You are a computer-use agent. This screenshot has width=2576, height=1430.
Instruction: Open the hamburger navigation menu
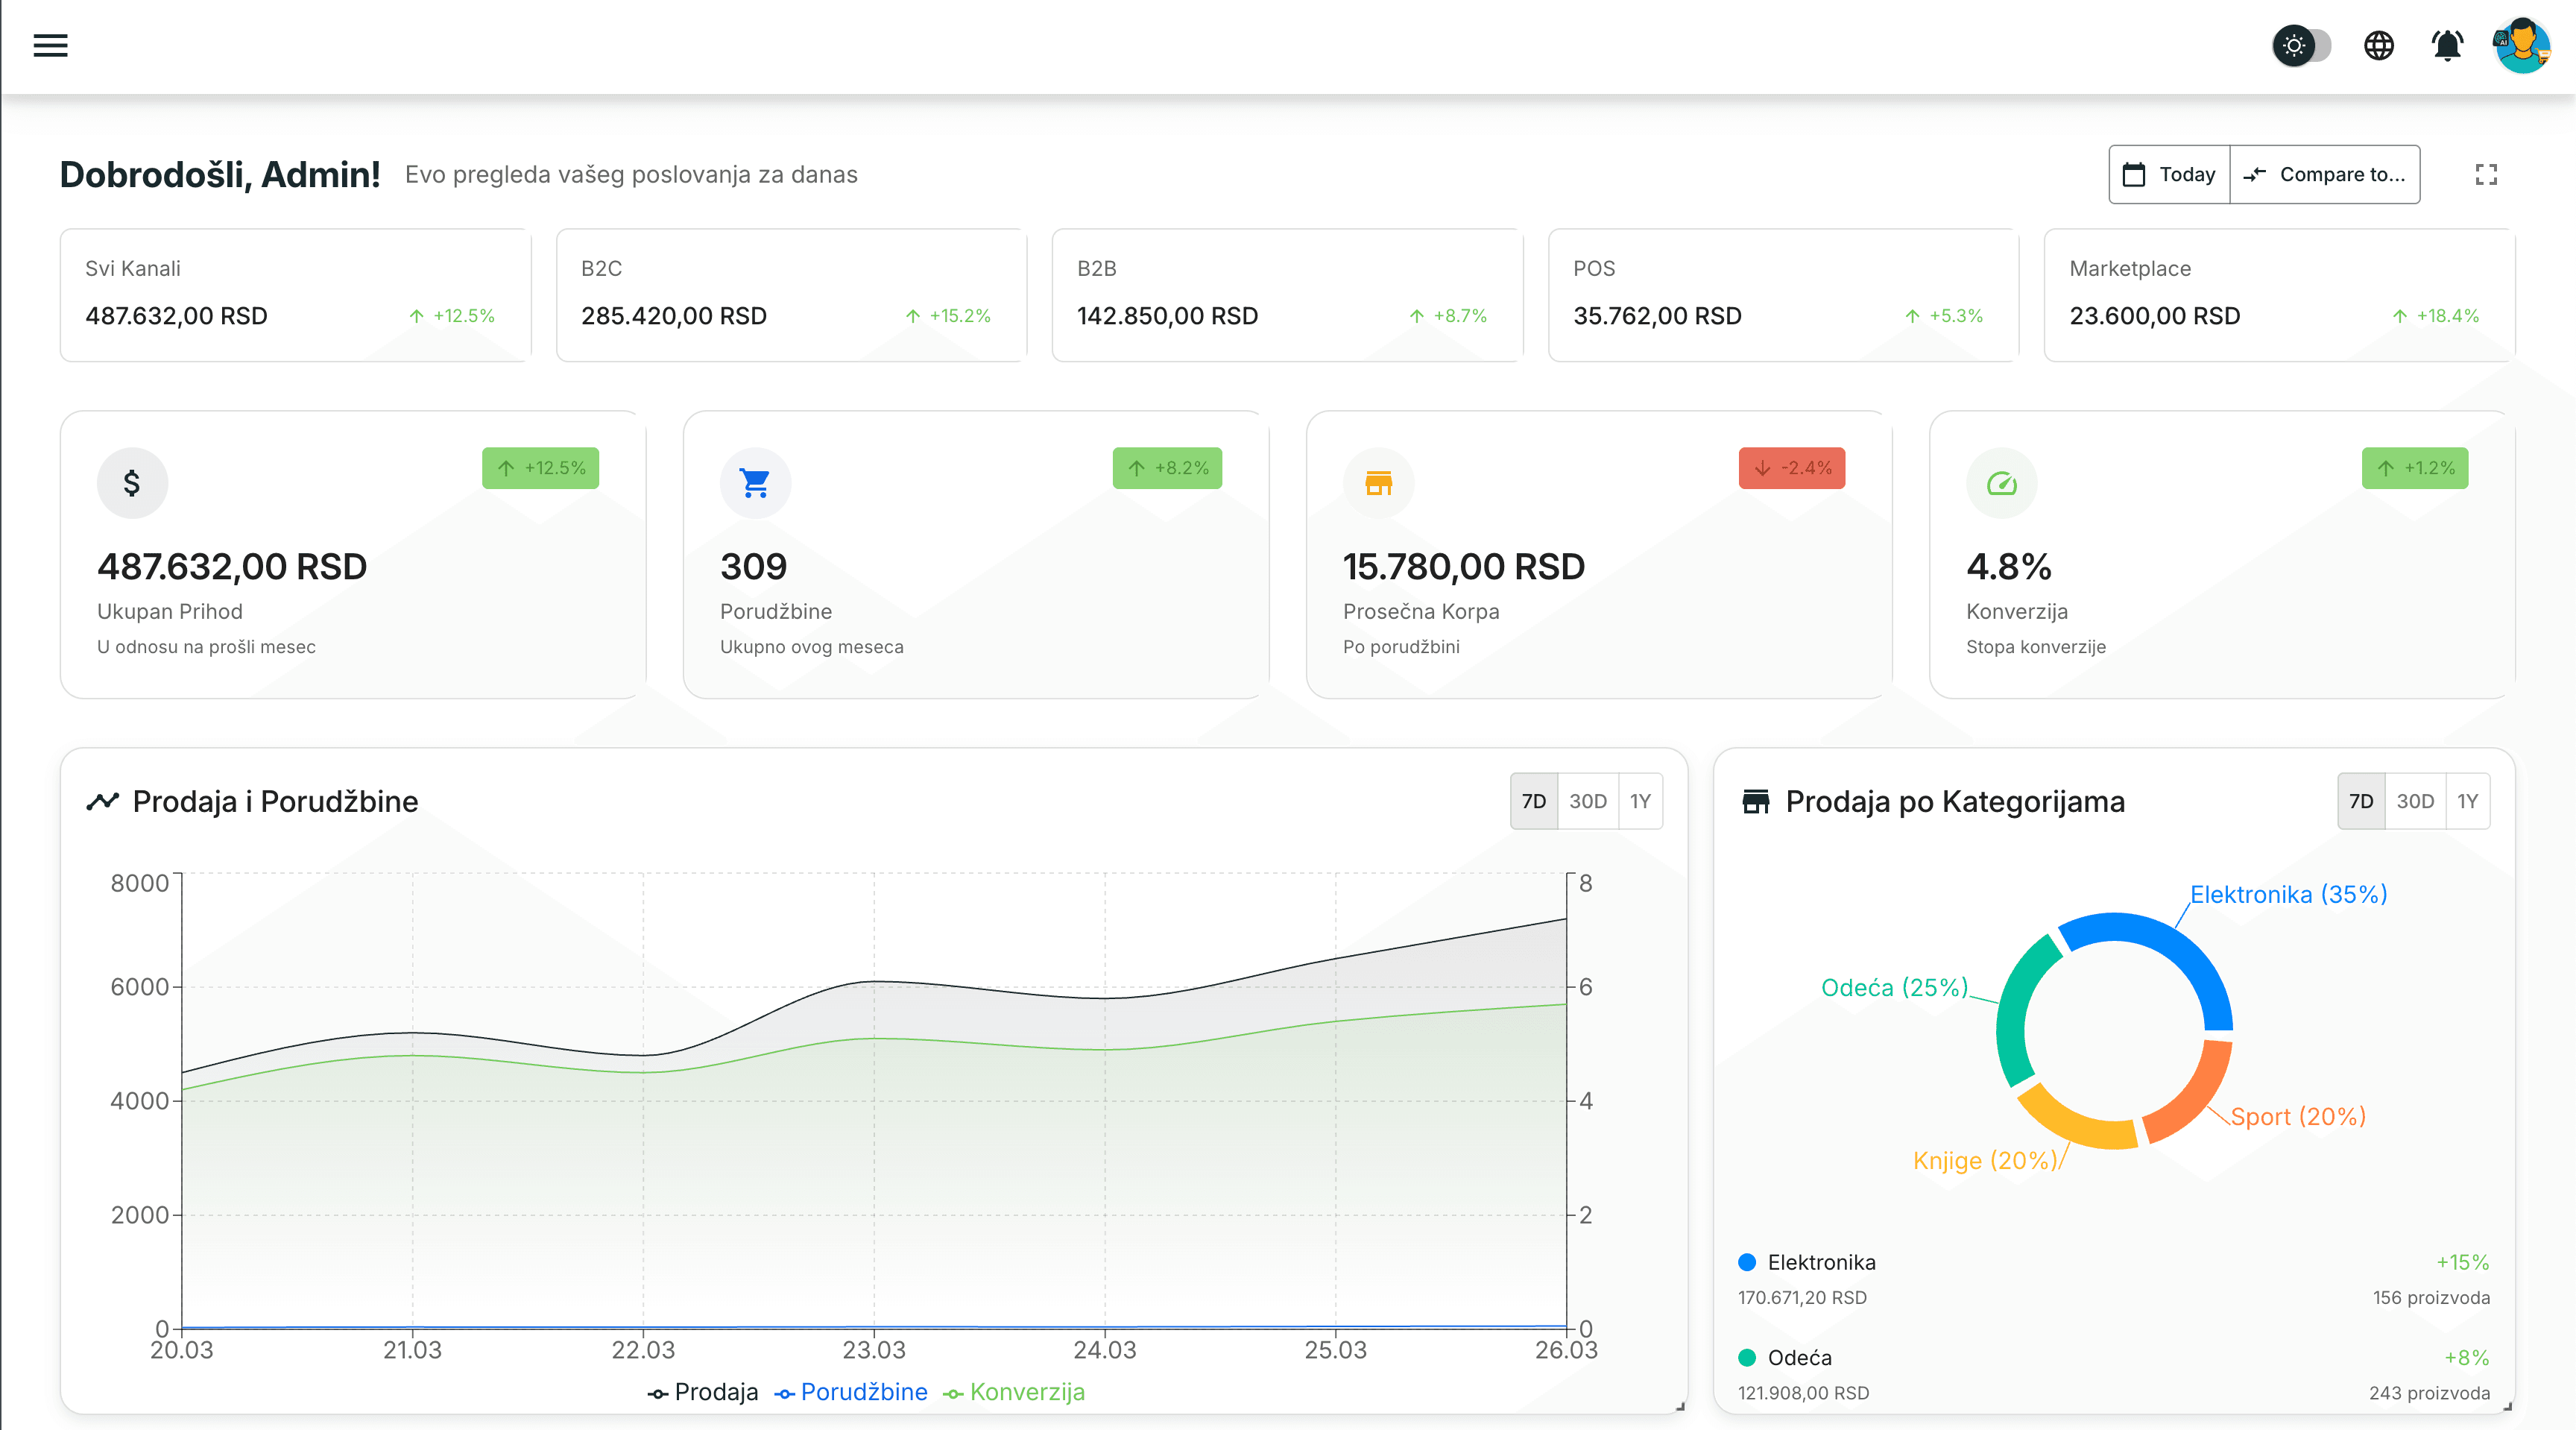(x=50, y=46)
